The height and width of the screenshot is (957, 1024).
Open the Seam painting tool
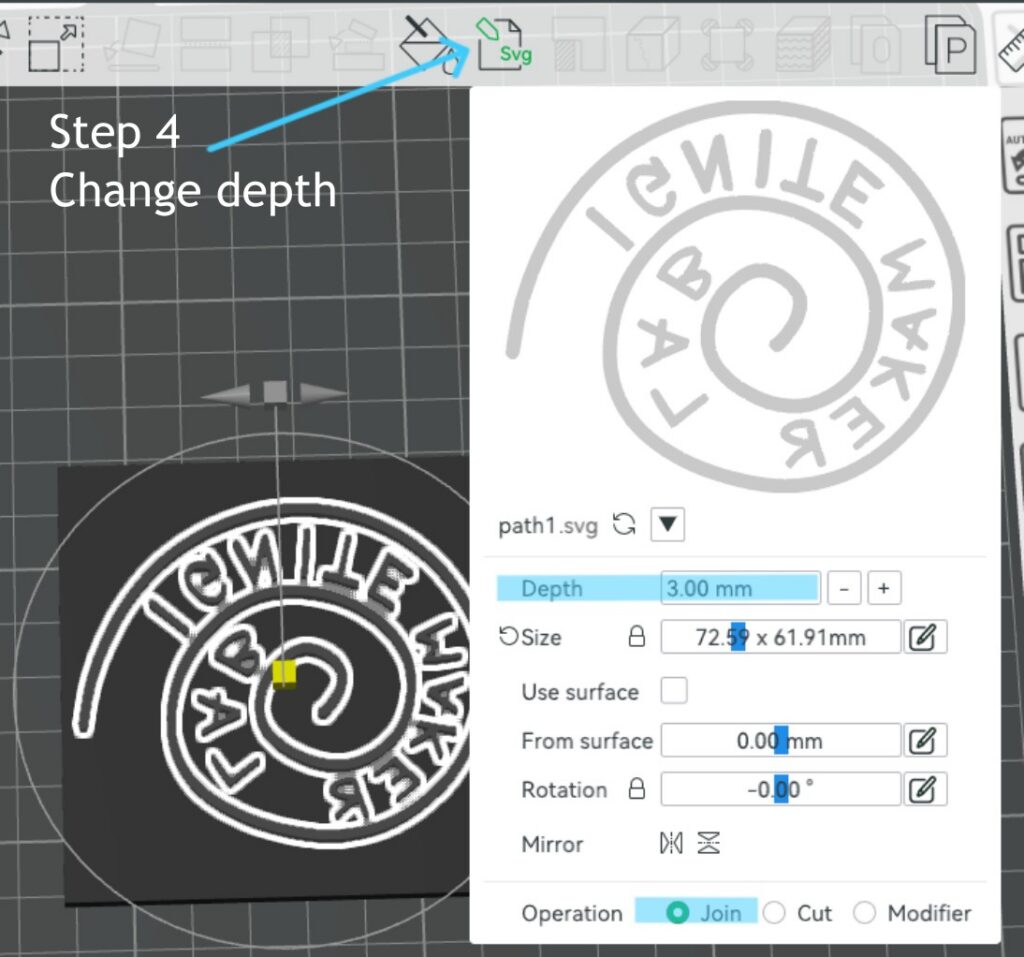578,44
